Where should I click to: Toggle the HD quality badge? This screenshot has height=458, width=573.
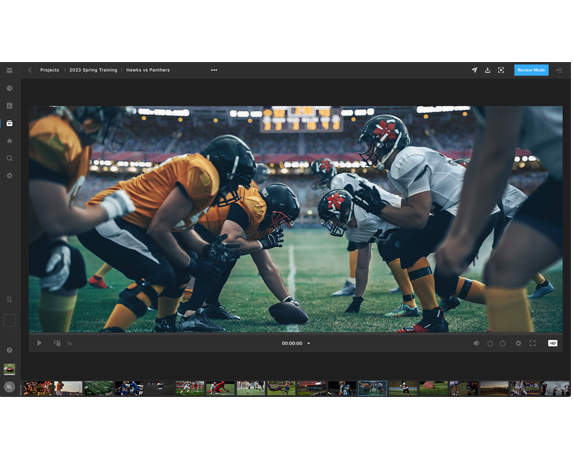tap(553, 343)
